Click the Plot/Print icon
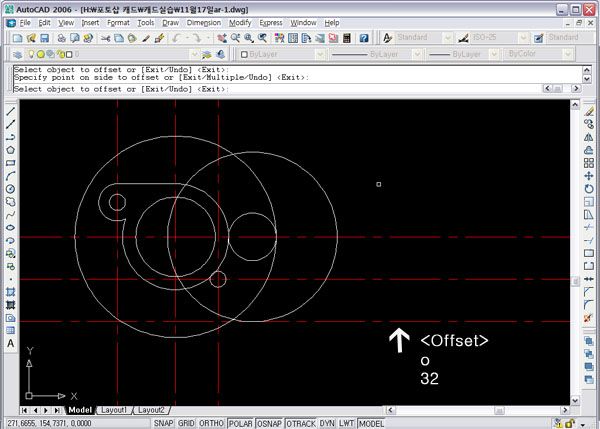Screen dimensions: 600x429 point(61,38)
